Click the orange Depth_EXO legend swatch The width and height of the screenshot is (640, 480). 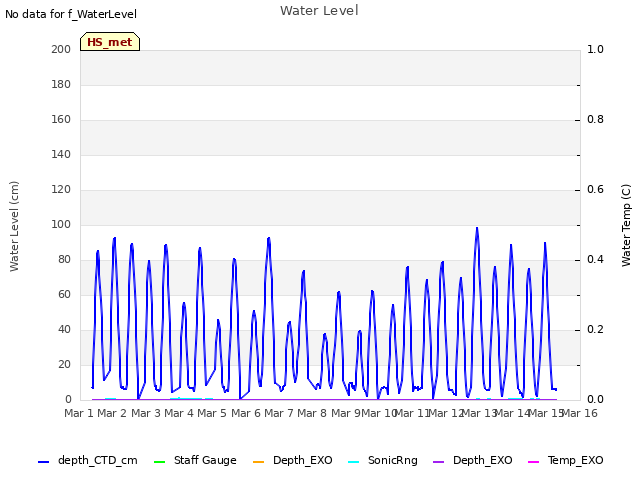click(258, 462)
